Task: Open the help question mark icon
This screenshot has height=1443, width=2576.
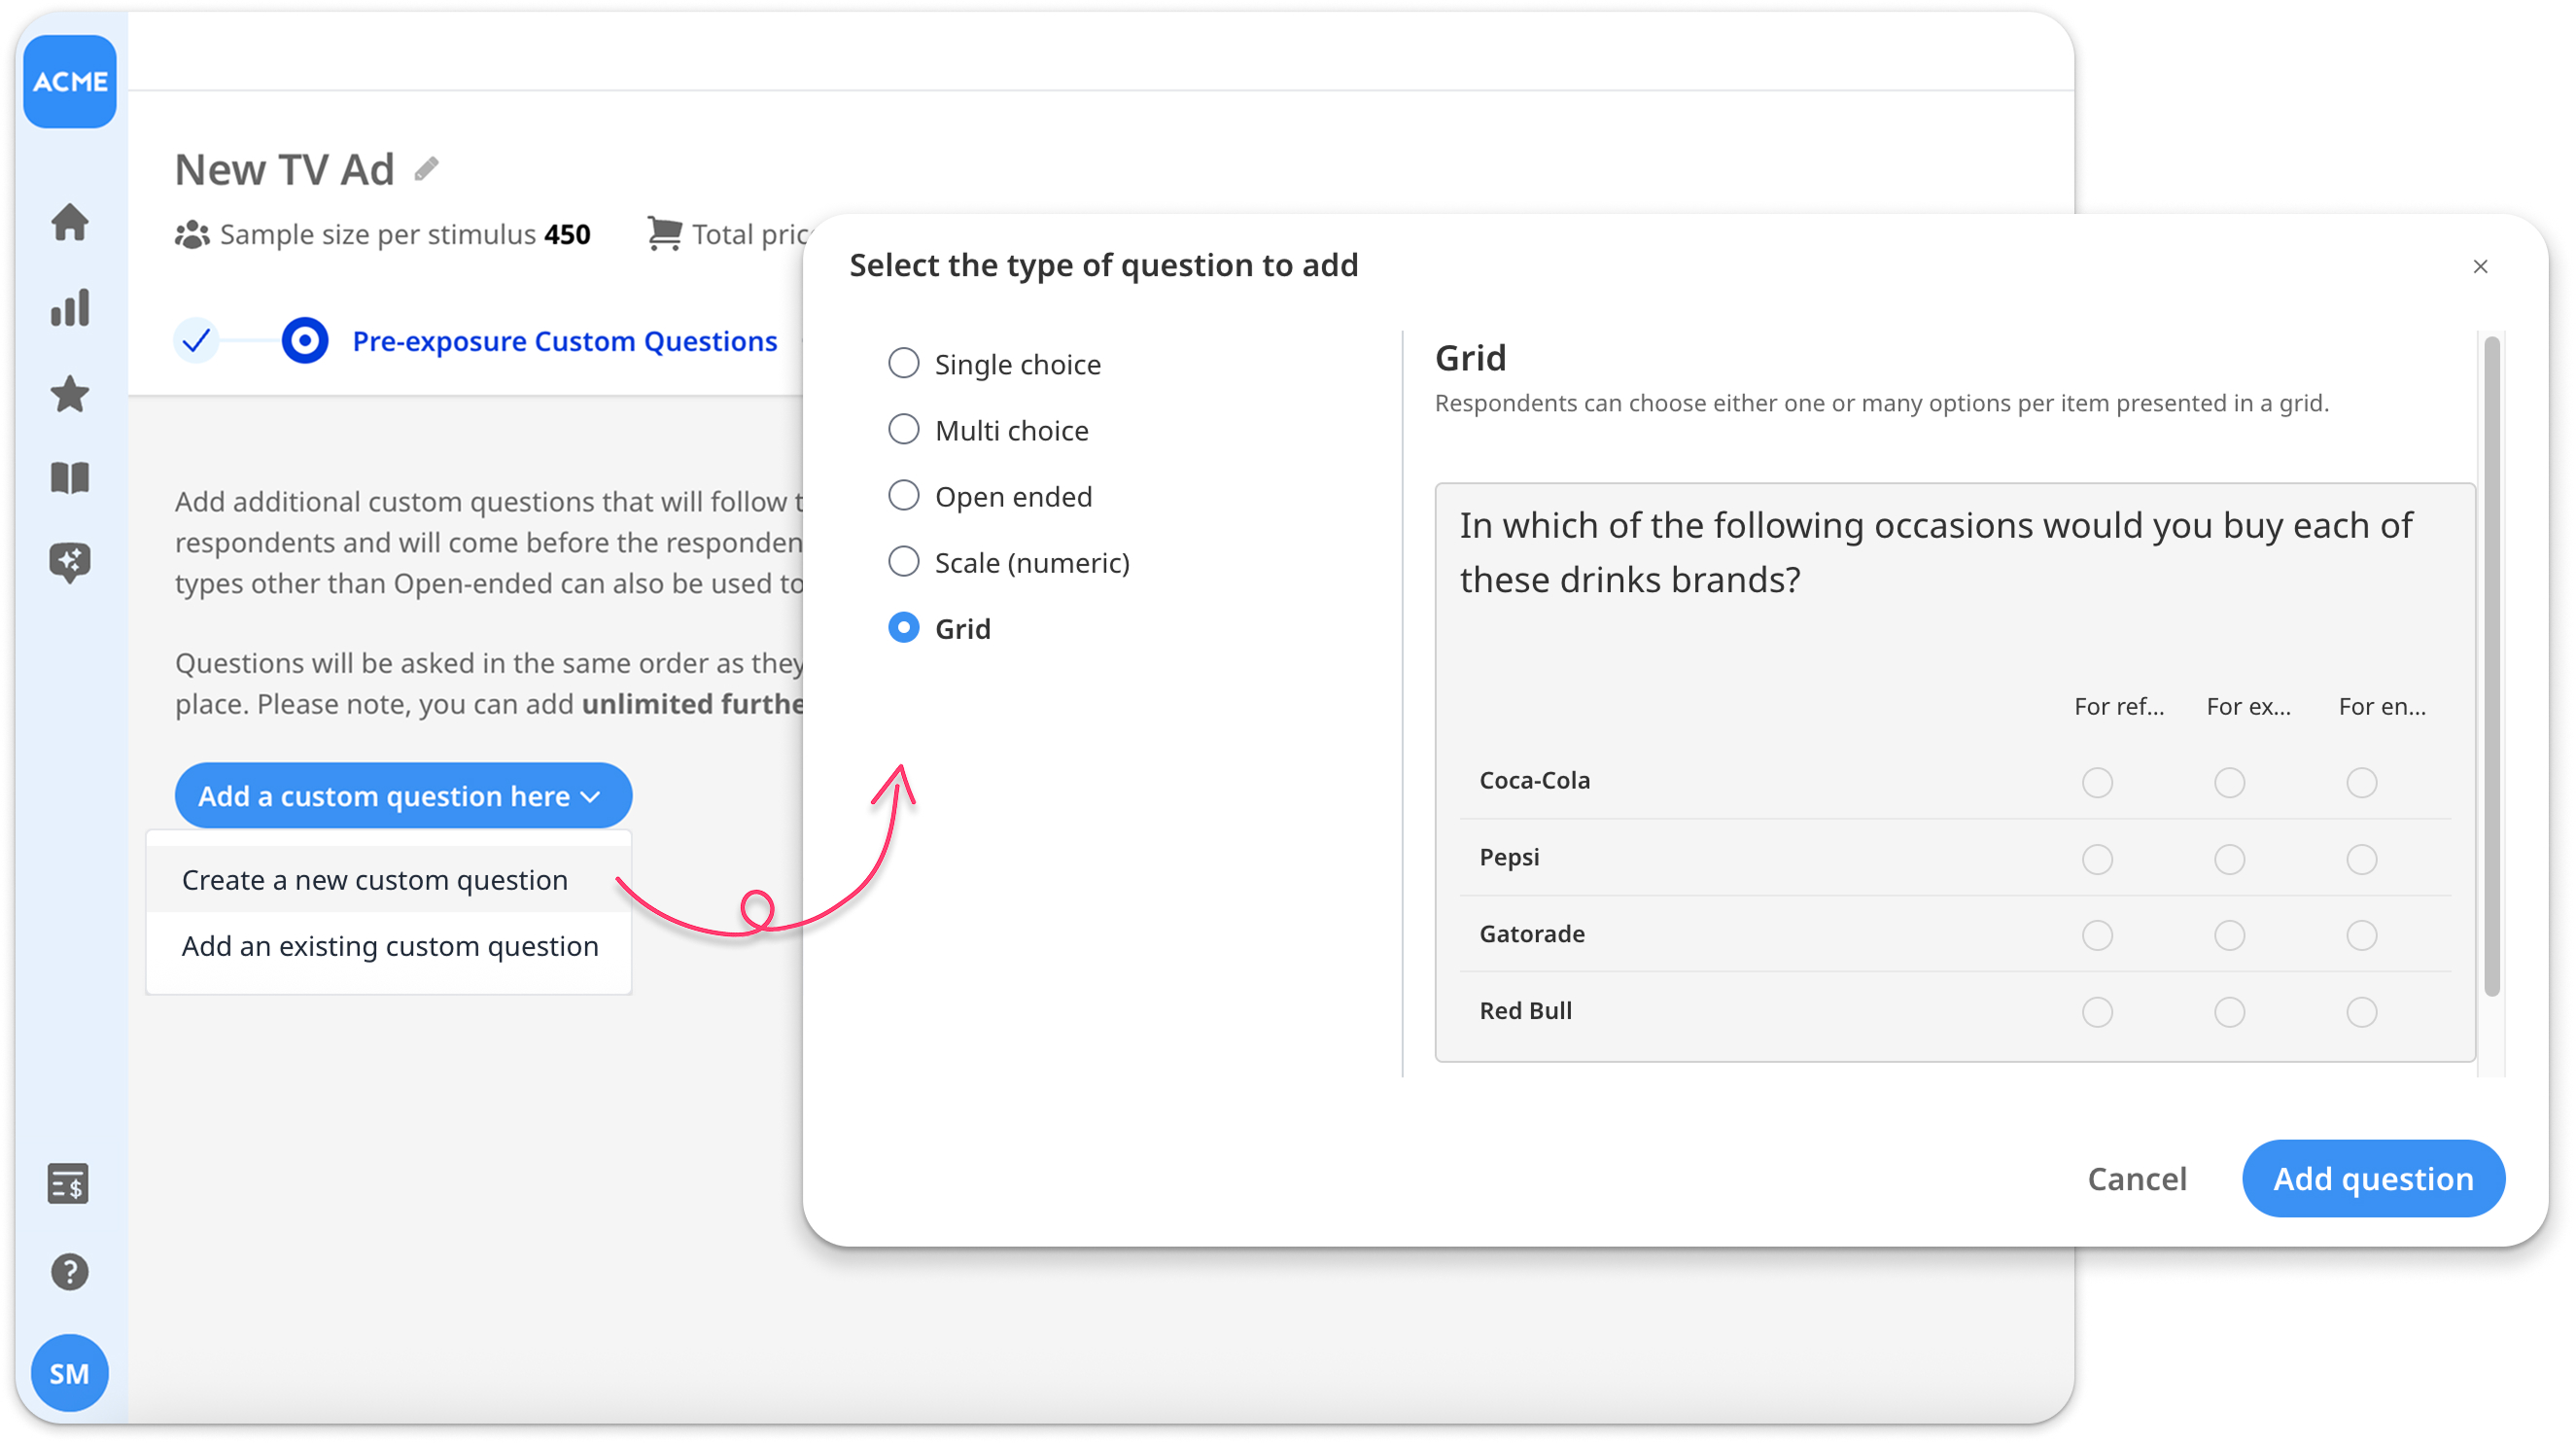Action: coord(69,1271)
